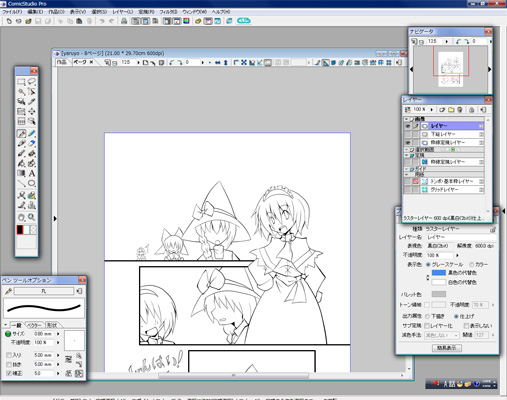Open size arrow next to 0.80 mm
The height and width of the screenshot is (400, 507).
[x=58, y=334]
